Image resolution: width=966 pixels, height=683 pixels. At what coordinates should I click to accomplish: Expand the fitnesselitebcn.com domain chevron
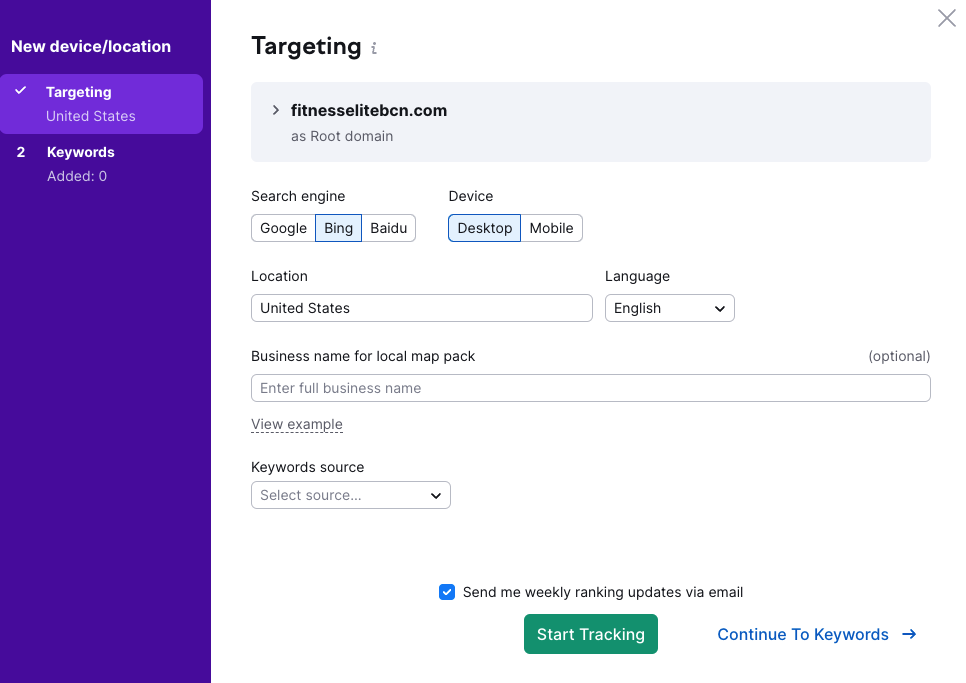click(276, 110)
